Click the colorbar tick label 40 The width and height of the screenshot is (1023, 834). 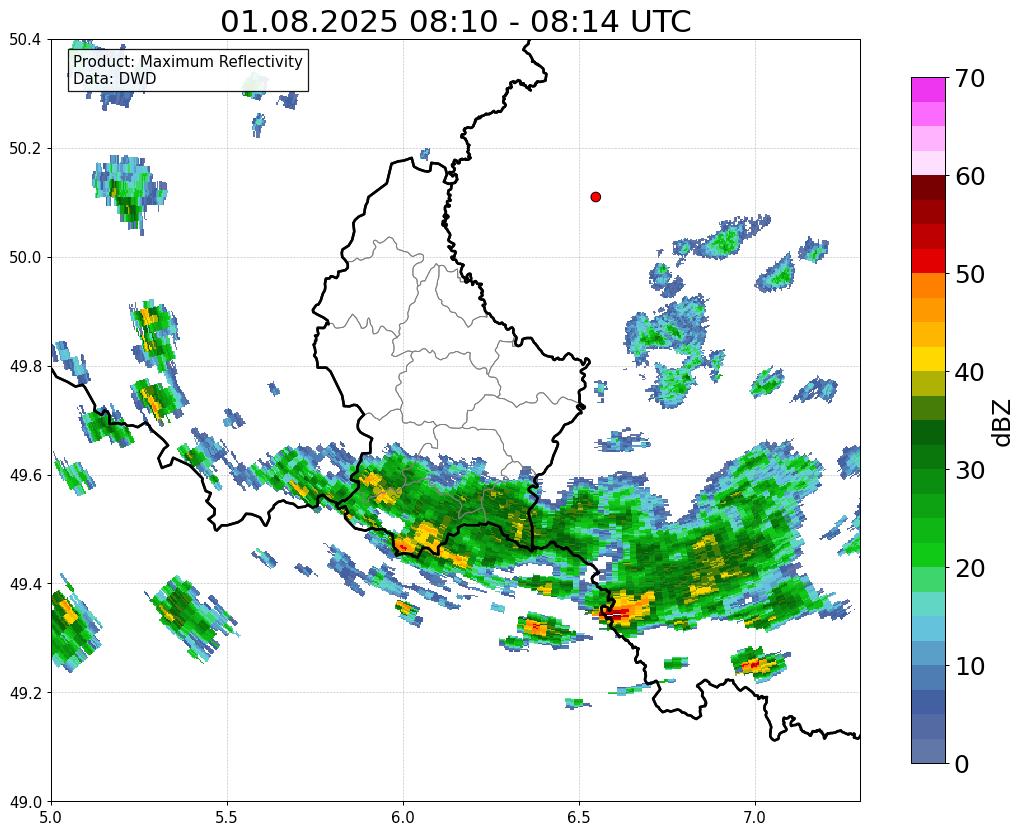click(970, 372)
